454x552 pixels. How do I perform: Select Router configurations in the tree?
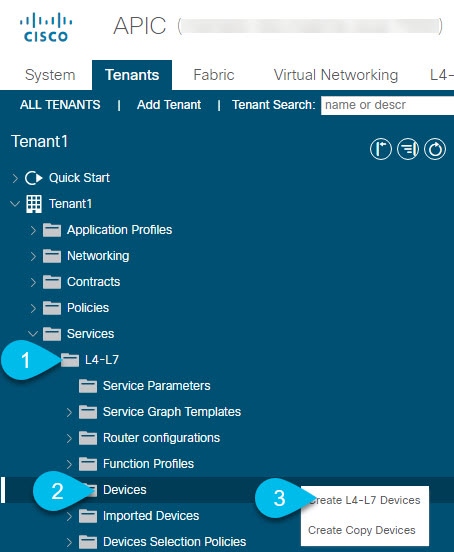(x=161, y=438)
